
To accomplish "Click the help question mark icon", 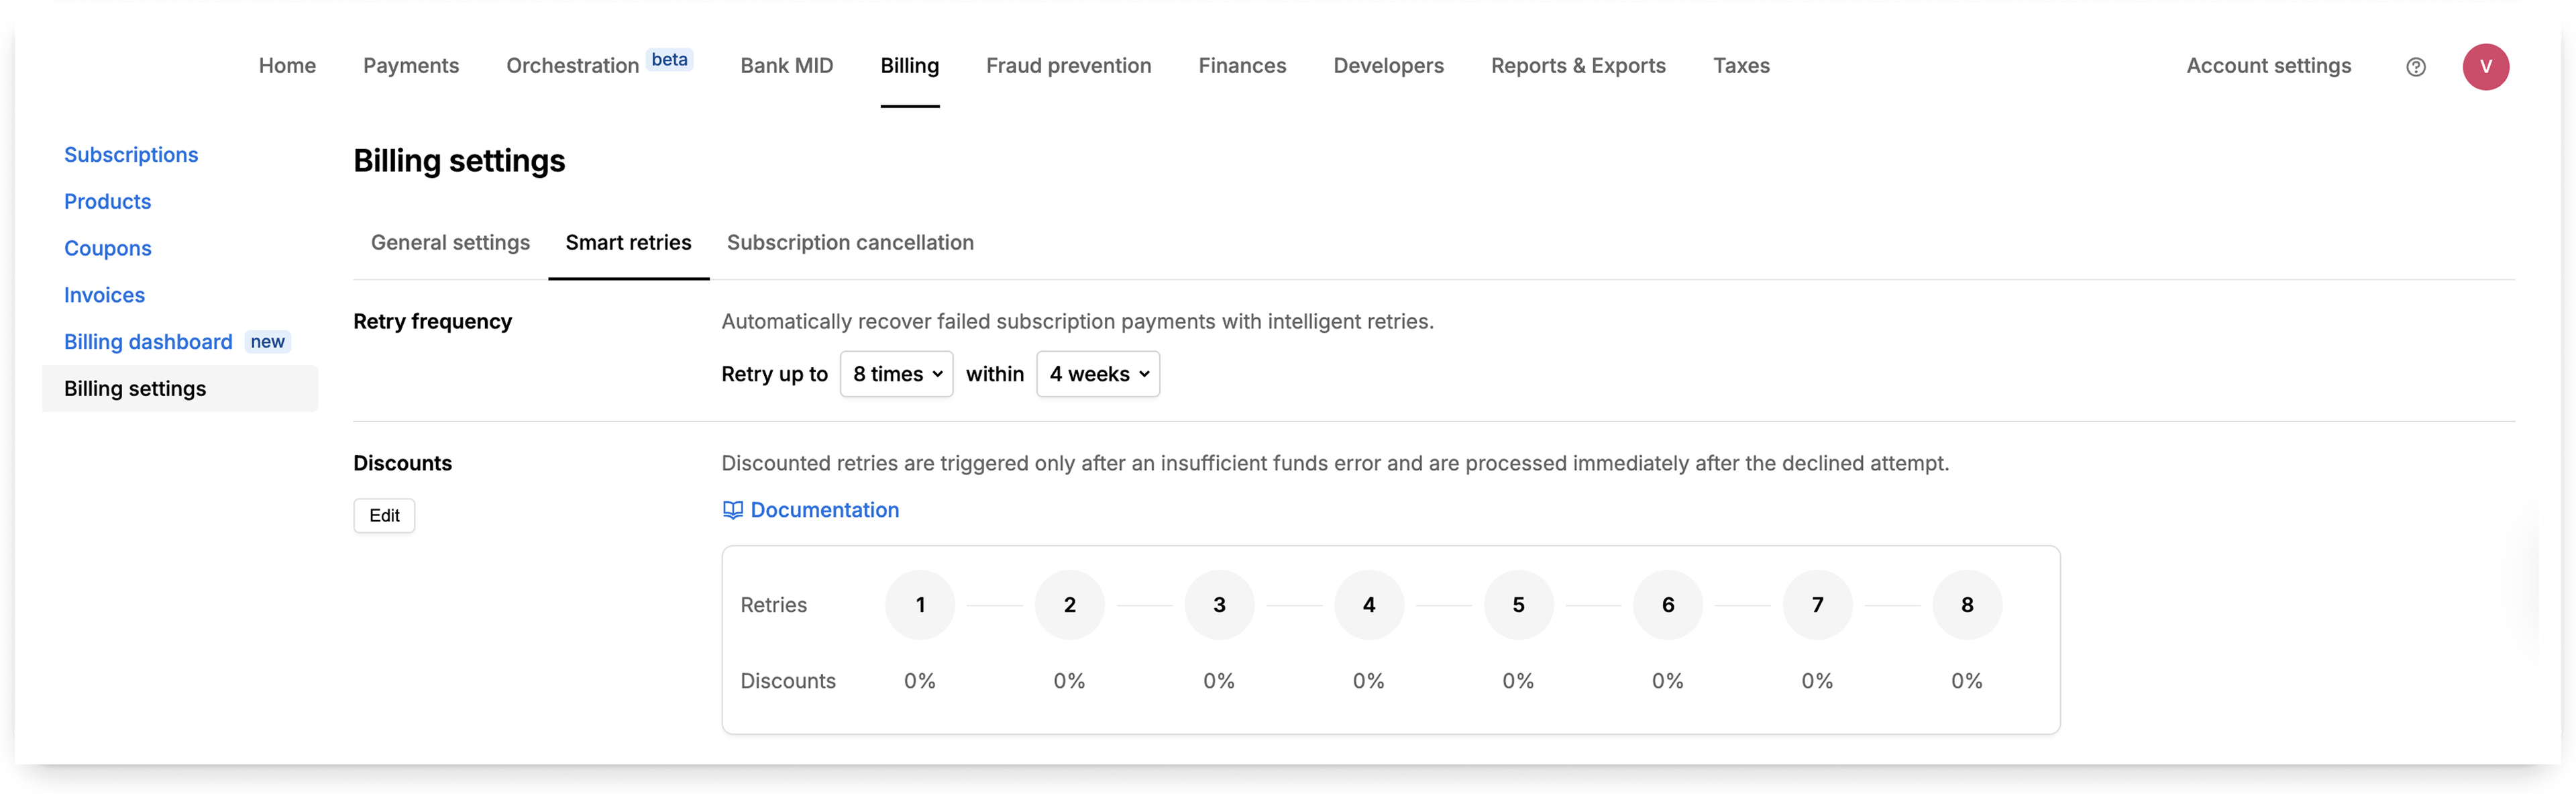I will [2417, 66].
